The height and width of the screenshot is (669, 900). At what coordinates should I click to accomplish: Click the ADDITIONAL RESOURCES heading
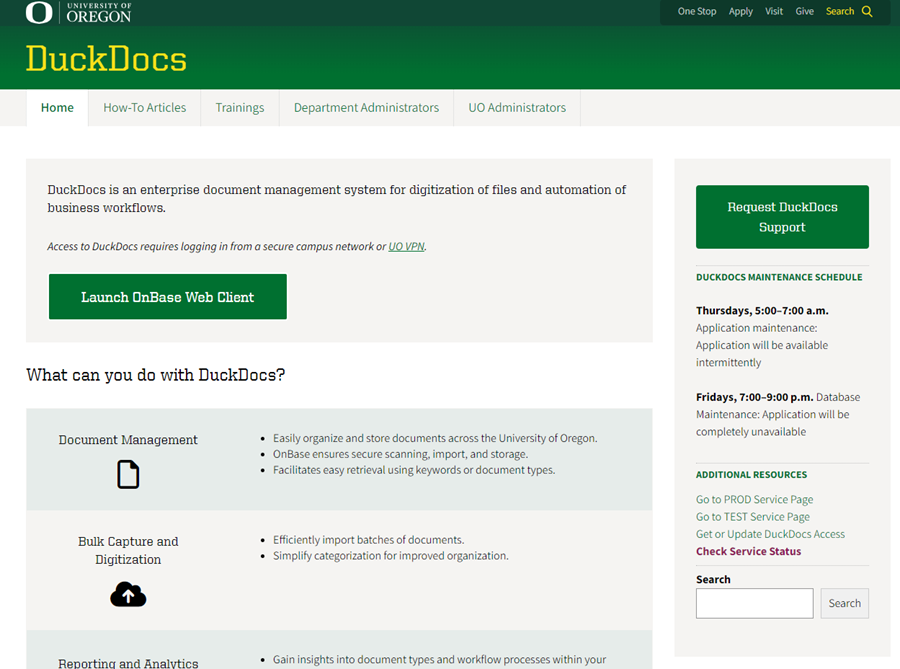click(x=751, y=474)
